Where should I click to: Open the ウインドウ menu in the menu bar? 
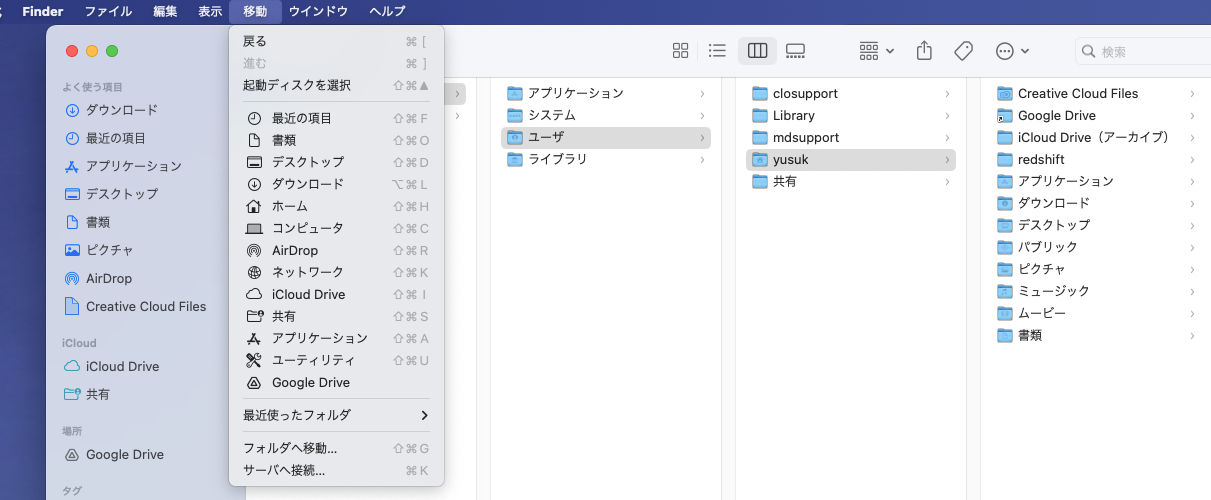[318, 11]
